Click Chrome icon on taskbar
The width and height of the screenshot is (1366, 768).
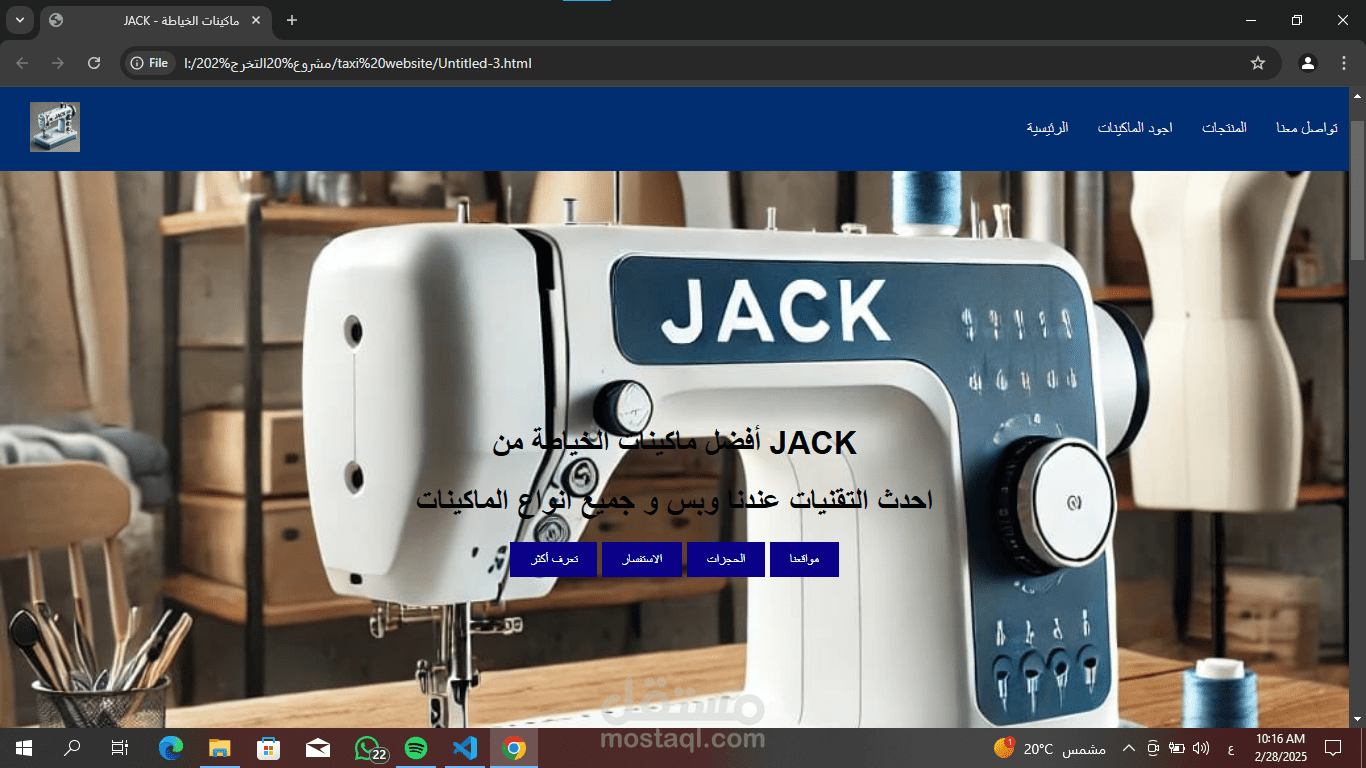click(513, 748)
